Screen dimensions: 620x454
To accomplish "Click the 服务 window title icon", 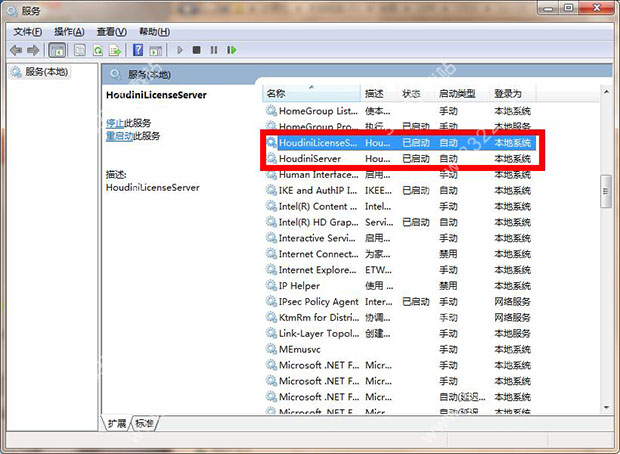I will coord(12,11).
